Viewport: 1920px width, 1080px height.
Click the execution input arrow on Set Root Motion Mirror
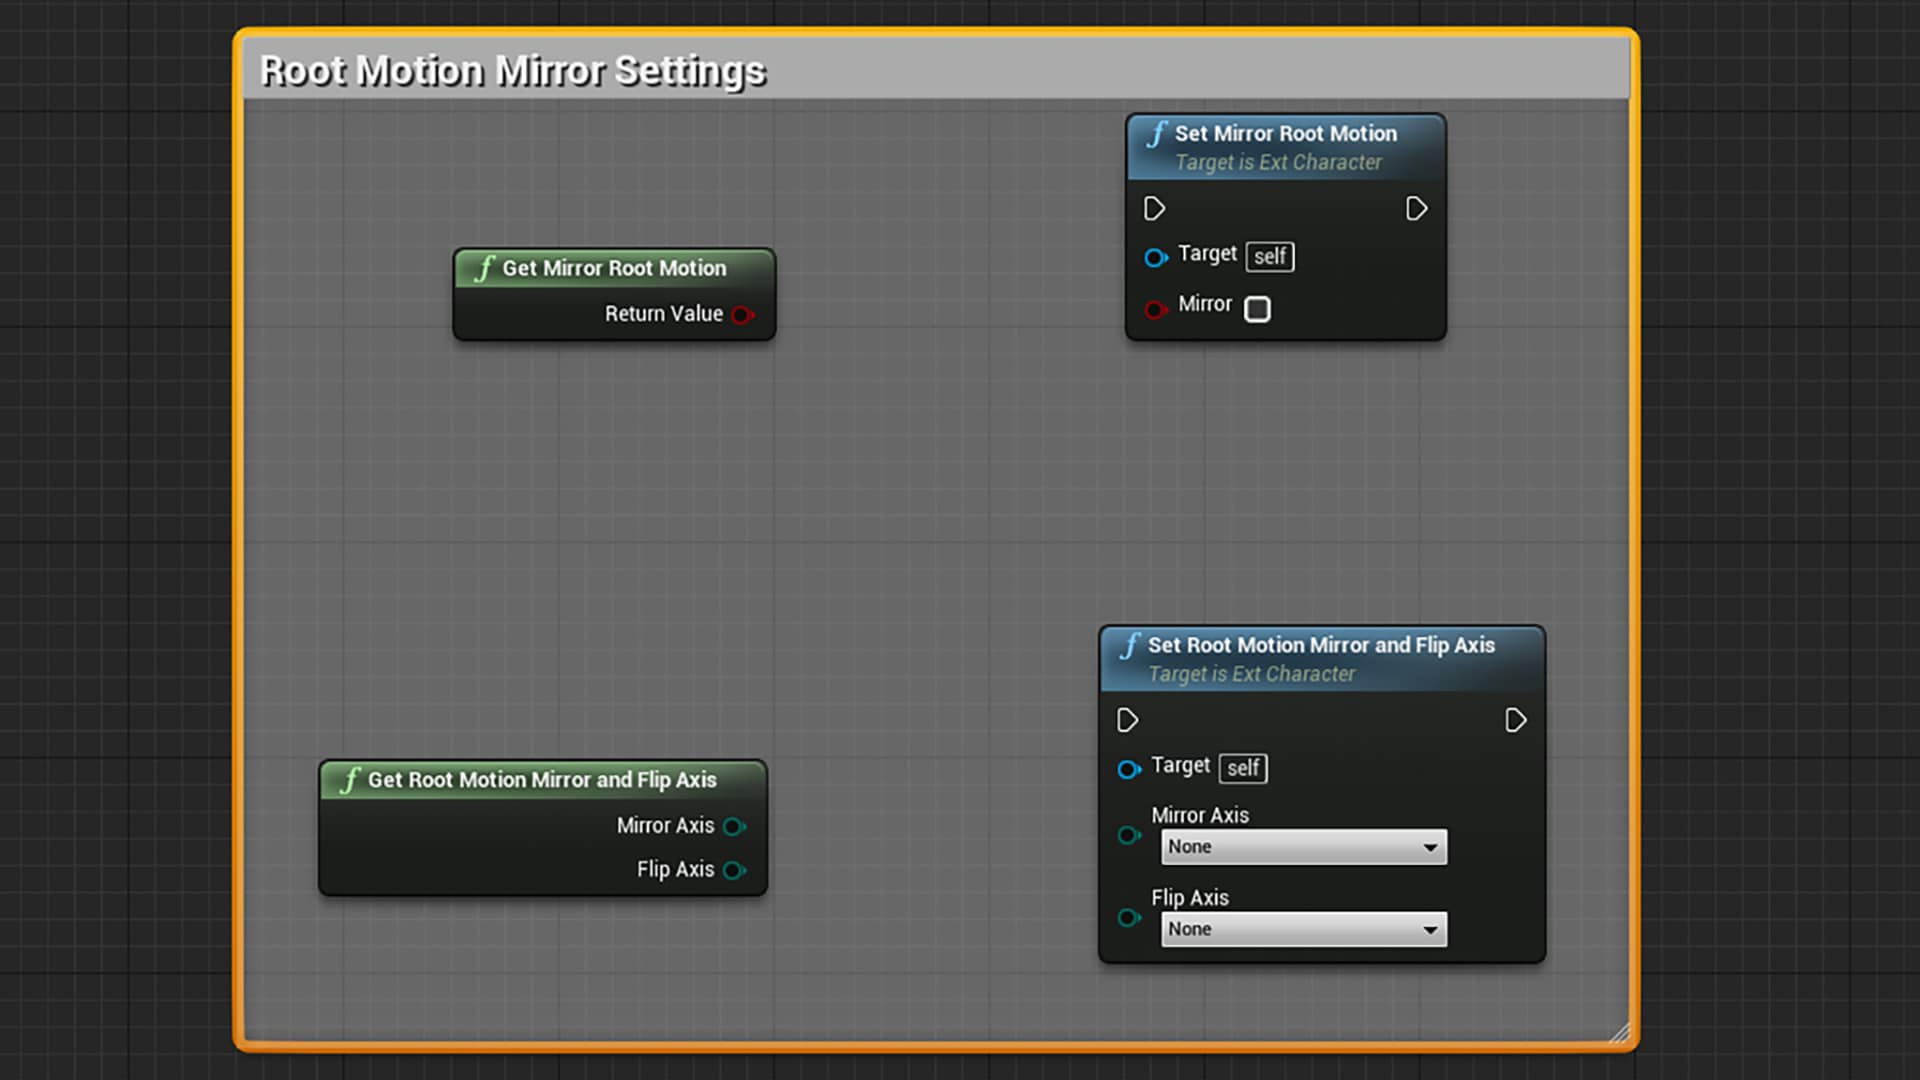point(1128,720)
